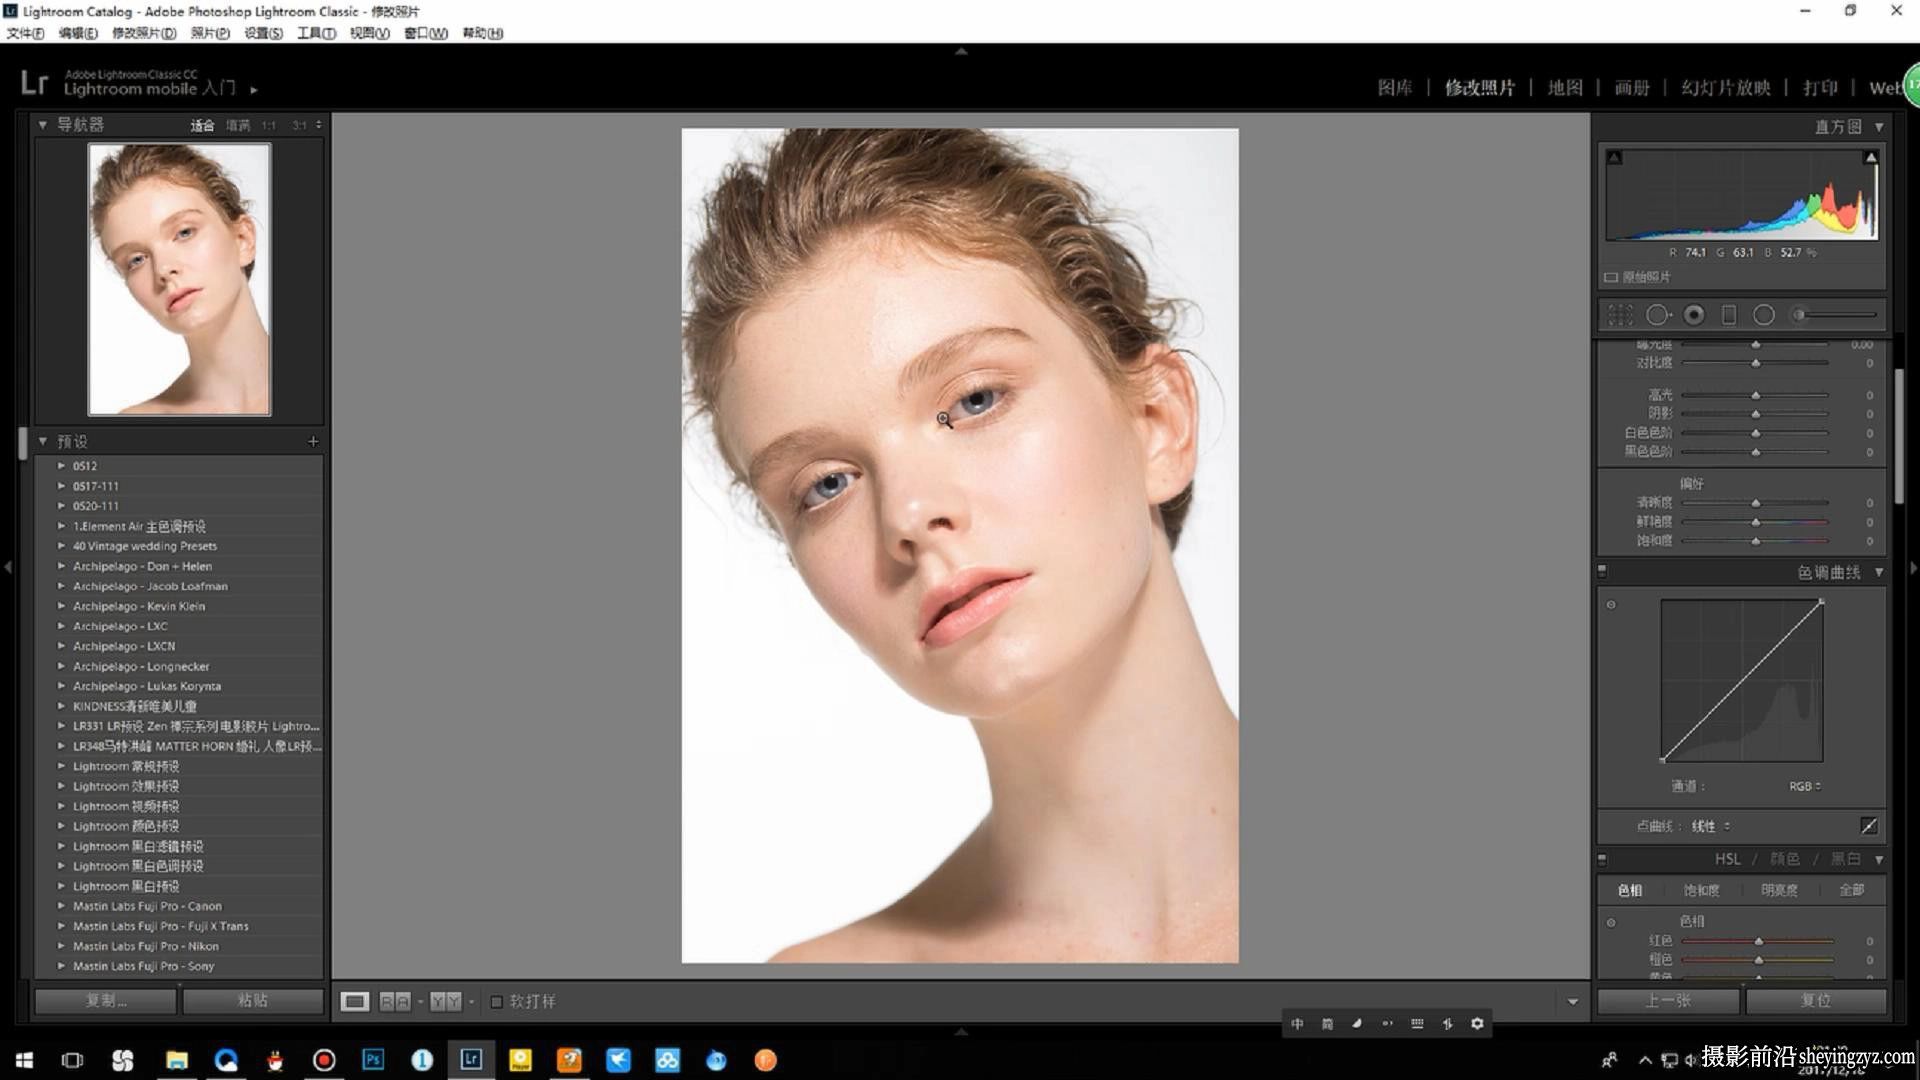
Task: Hide the left panel with side arrow
Action: click(8, 567)
